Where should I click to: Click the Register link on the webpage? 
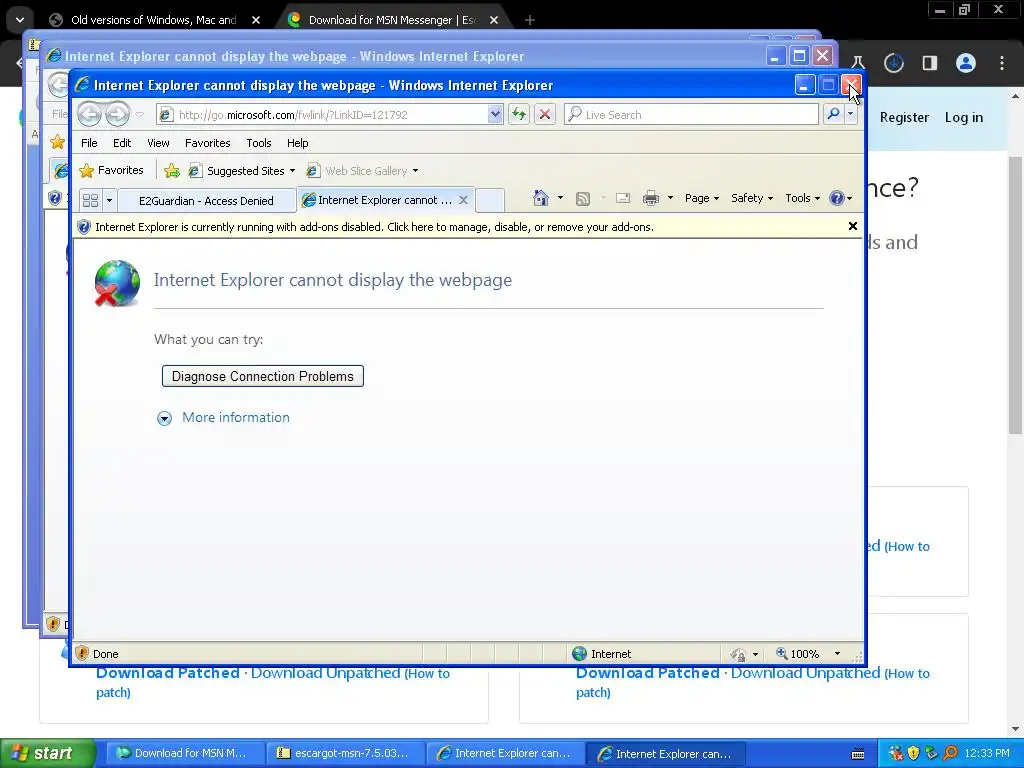904,117
